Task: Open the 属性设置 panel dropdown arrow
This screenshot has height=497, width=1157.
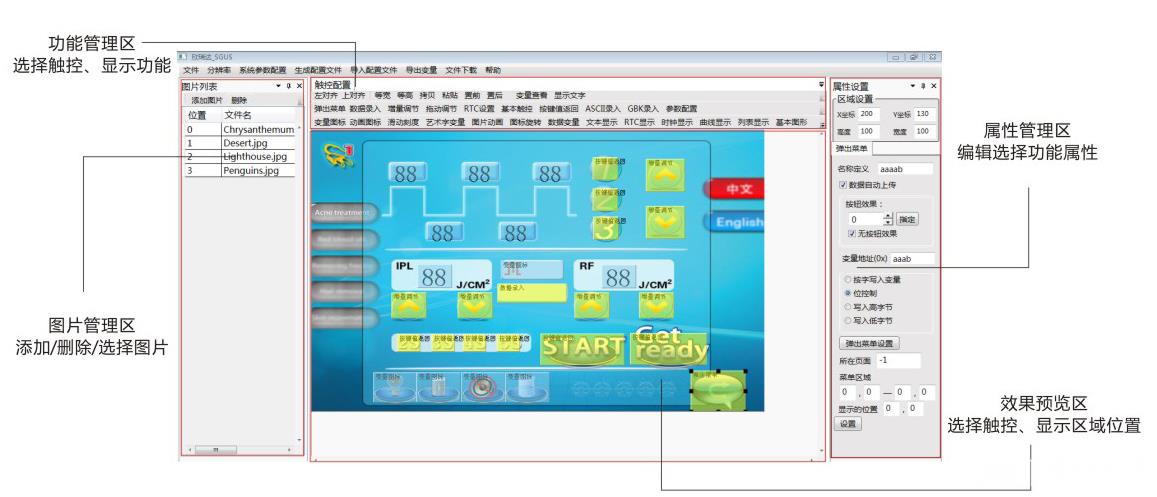Action: tap(912, 87)
